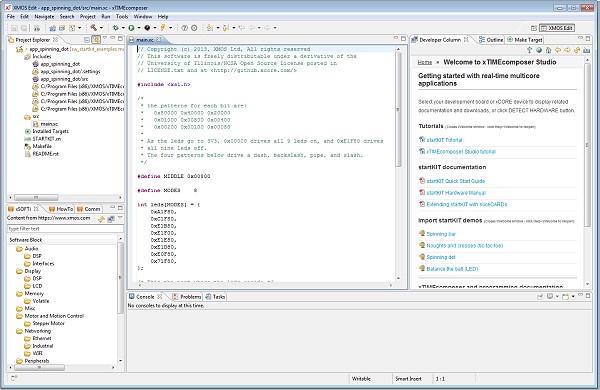Viewport: 600px width, 390px height.
Task: Open the xSOFTip panel view menu triangle
Action: 120,218
